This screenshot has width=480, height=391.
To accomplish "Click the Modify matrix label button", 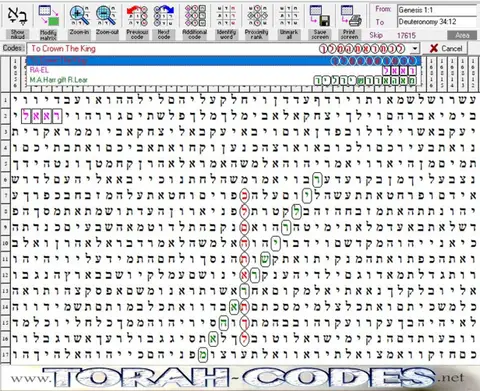I will pos(48,34).
